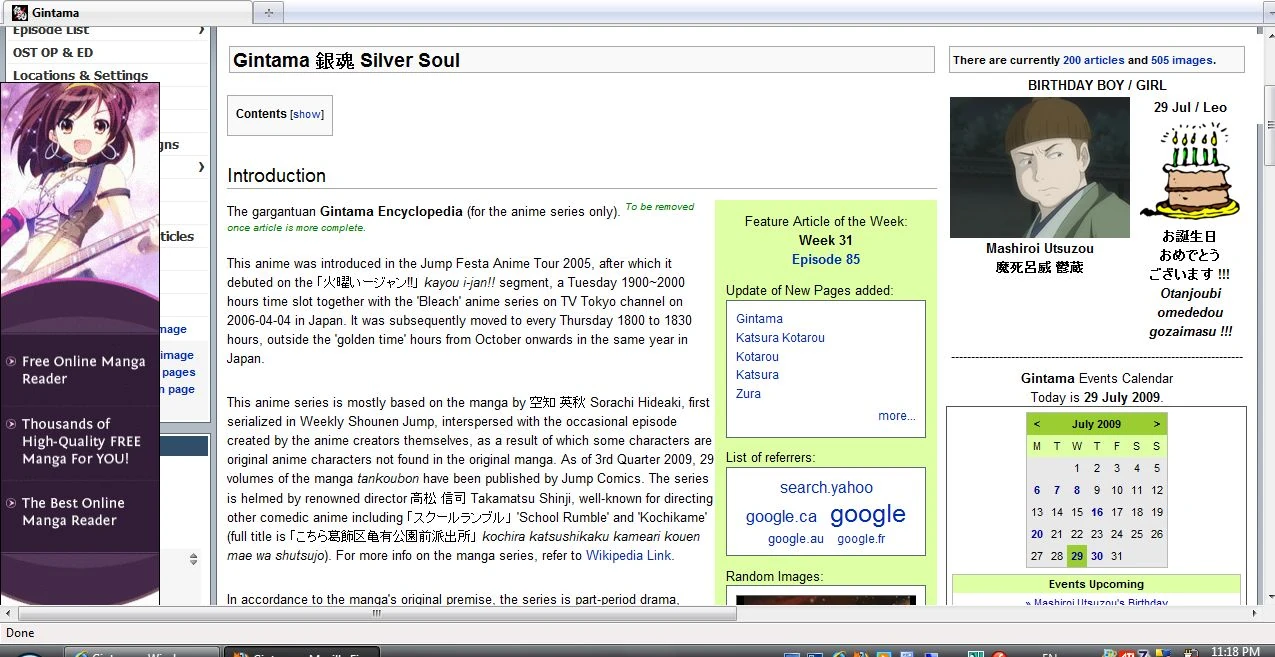Select July 30 in events calendar
The height and width of the screenshot is (657, 1275).
click(1097, 556)
